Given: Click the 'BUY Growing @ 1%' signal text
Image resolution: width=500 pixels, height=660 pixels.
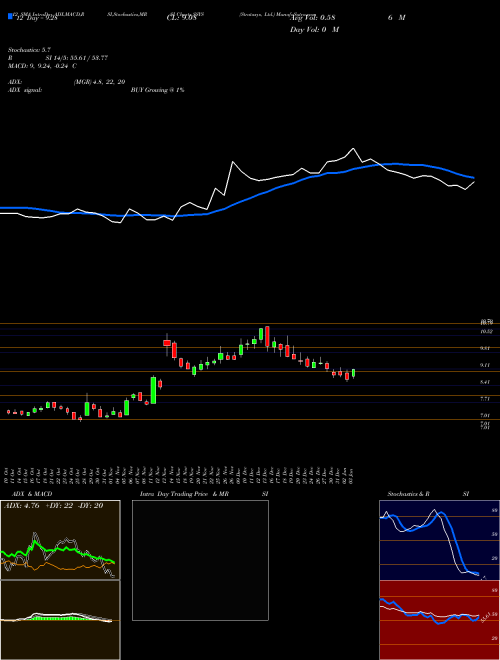Looking at the screenshot, I should coord(157,90).
